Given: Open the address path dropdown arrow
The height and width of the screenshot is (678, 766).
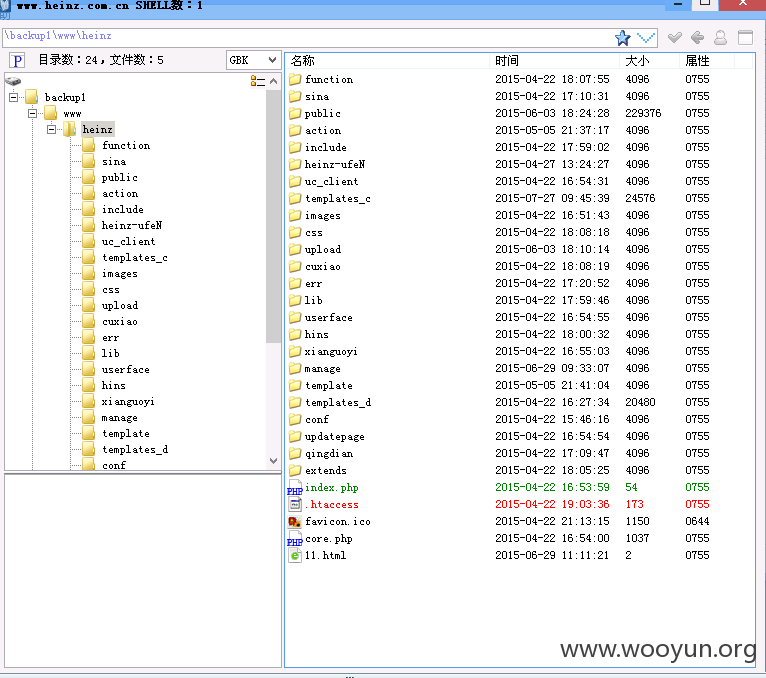Looking at the screenshot, I should click(646, 38).
